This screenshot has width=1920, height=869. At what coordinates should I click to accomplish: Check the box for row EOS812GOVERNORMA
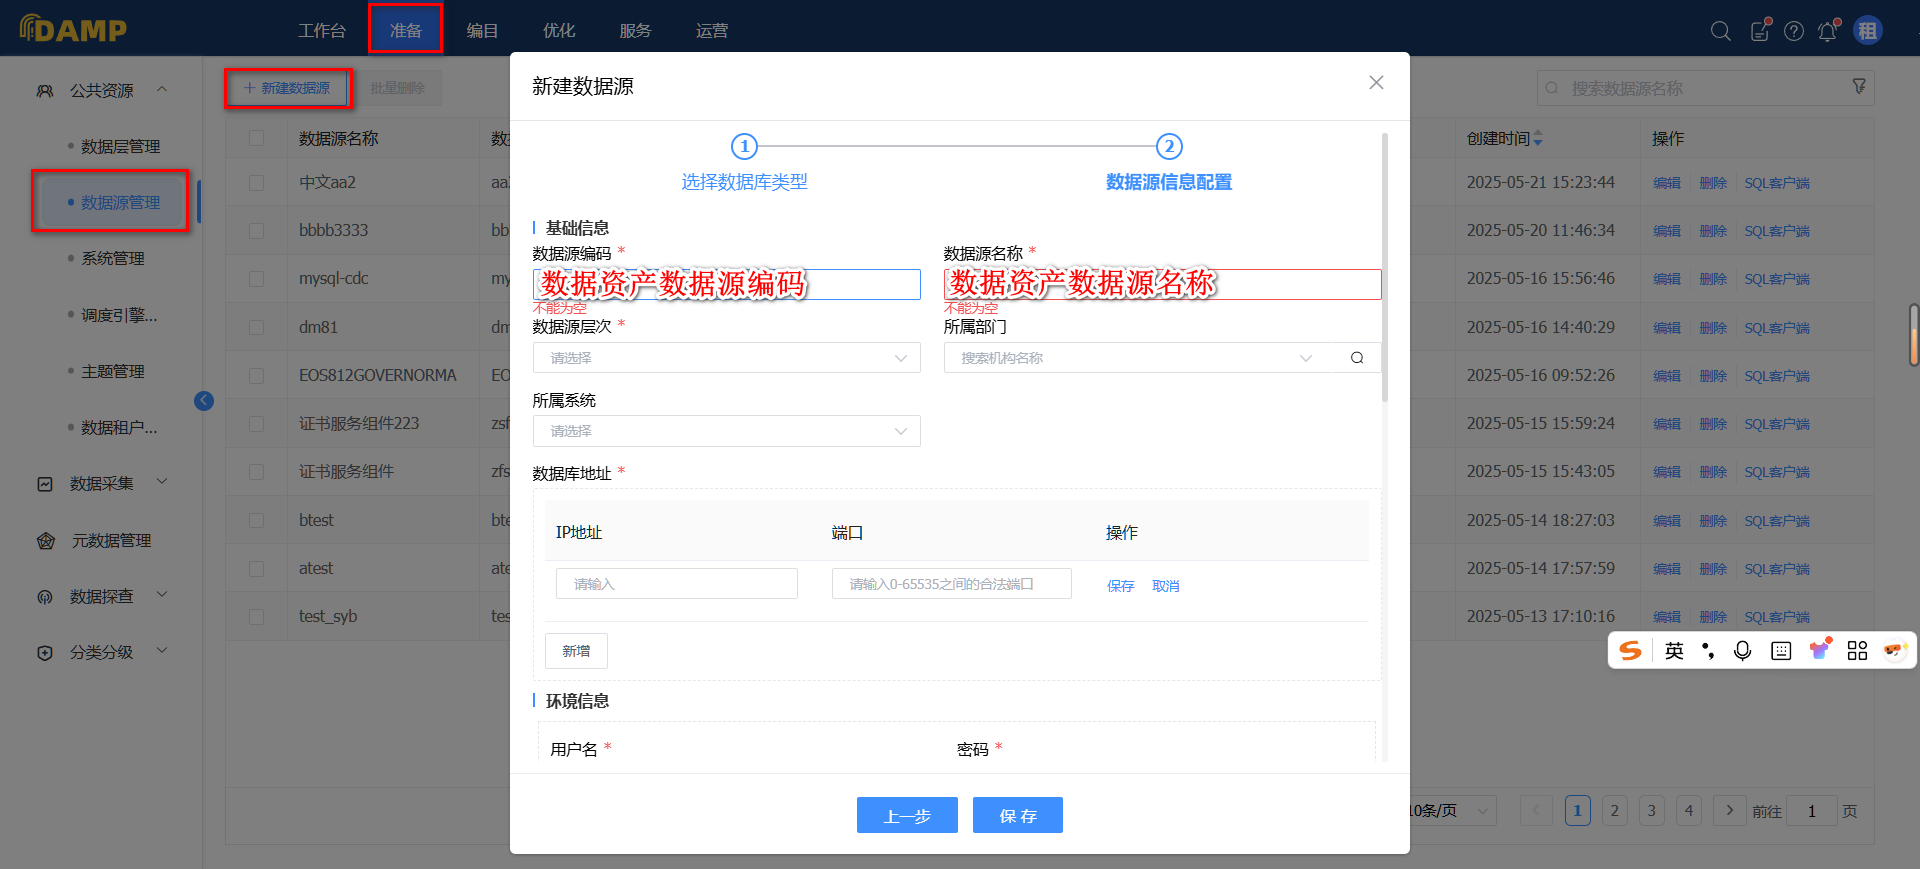point(257,376)
